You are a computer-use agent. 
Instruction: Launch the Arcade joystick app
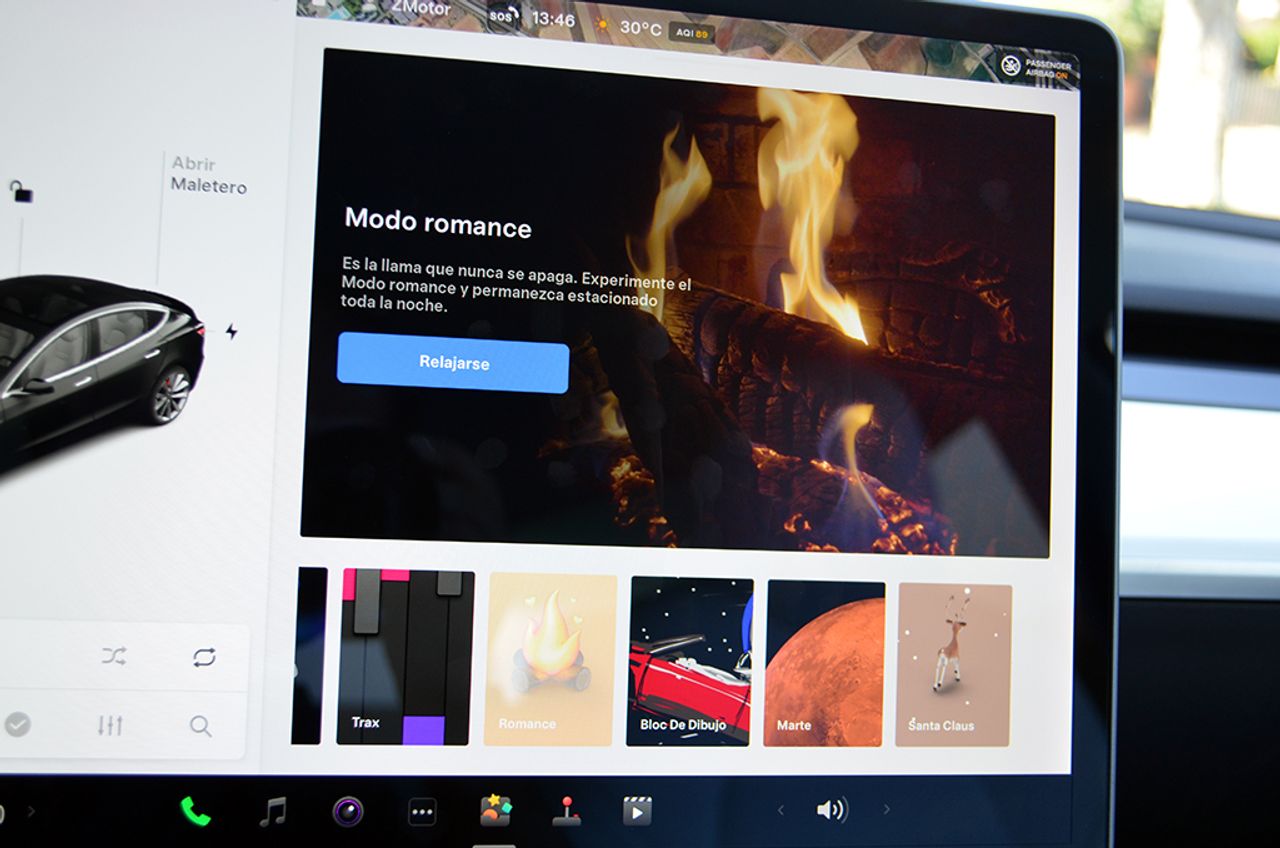pos(566,811)
